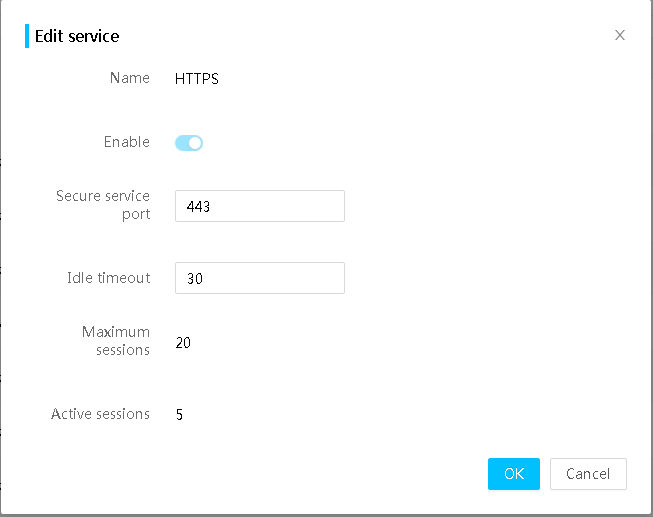Toggle the Enable switch off
The height and width of the screenshot is (517, 653).
(x=189, y=143)
